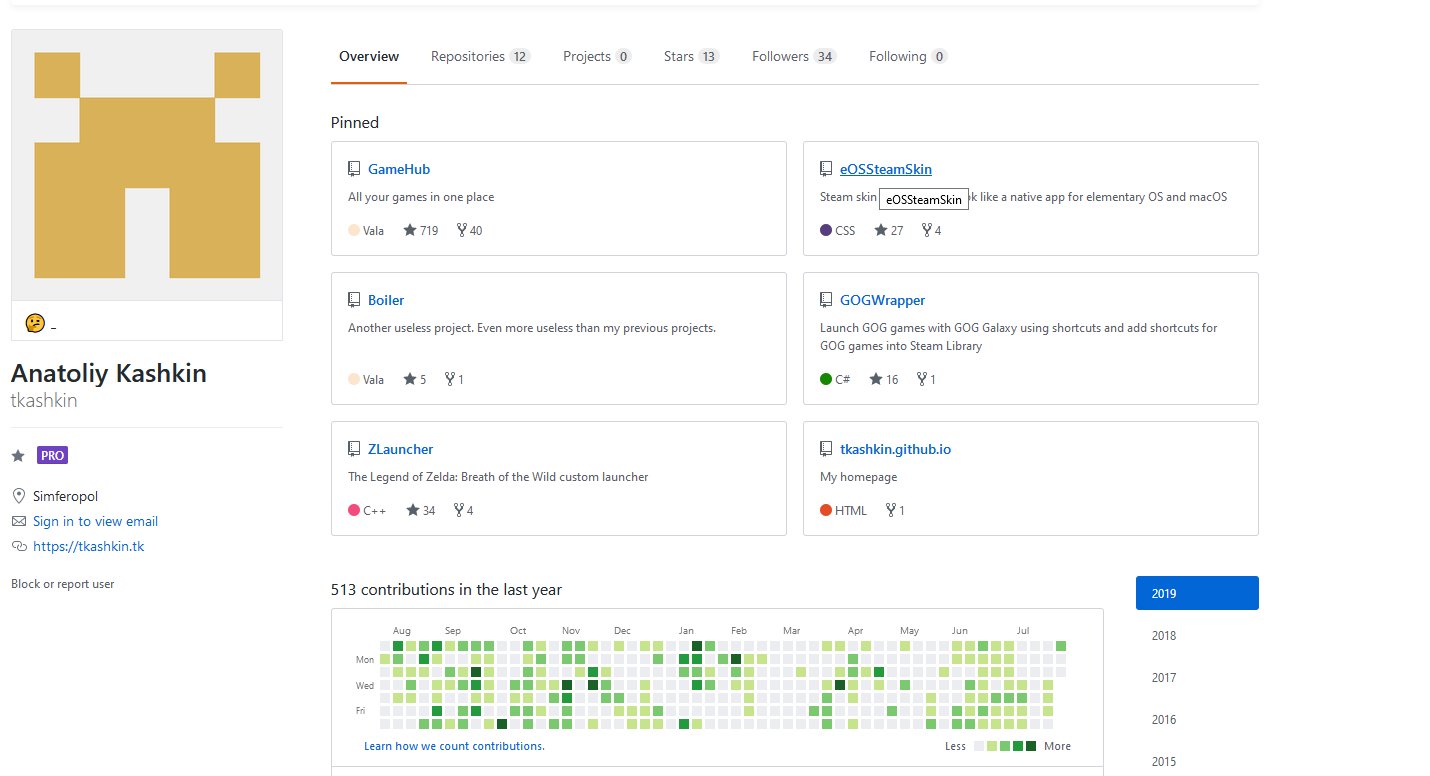Click the thinking face status emoji
Screen dimensions: 1430x776
pyautogui.click(x=35, y=322)
